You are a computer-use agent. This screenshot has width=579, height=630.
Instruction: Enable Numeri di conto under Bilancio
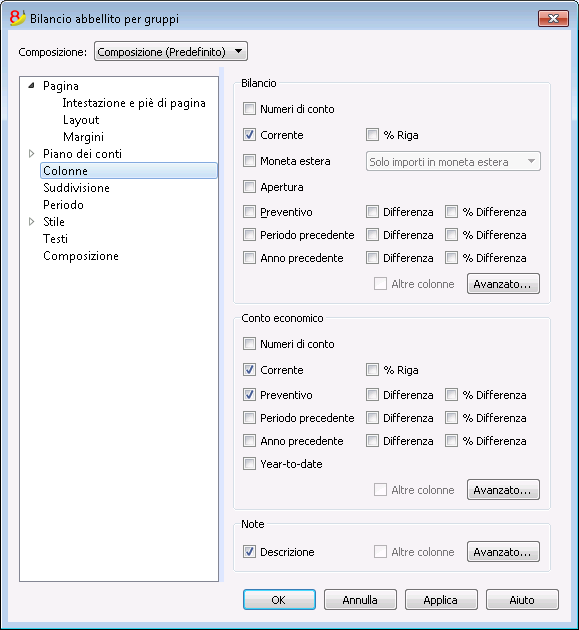click(x=249, y=108)
